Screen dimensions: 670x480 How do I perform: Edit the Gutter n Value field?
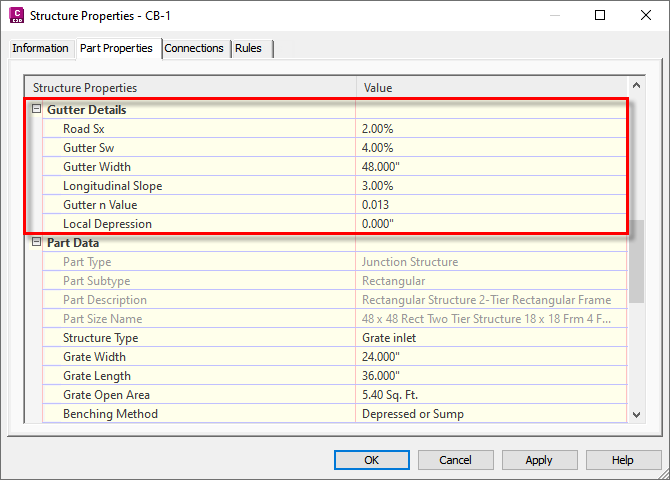[x=490, y=205]
